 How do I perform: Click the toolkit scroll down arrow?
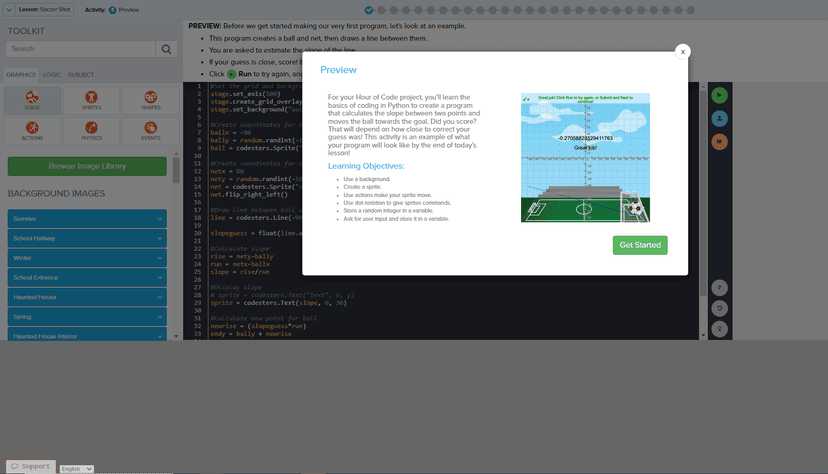[176, 336]
